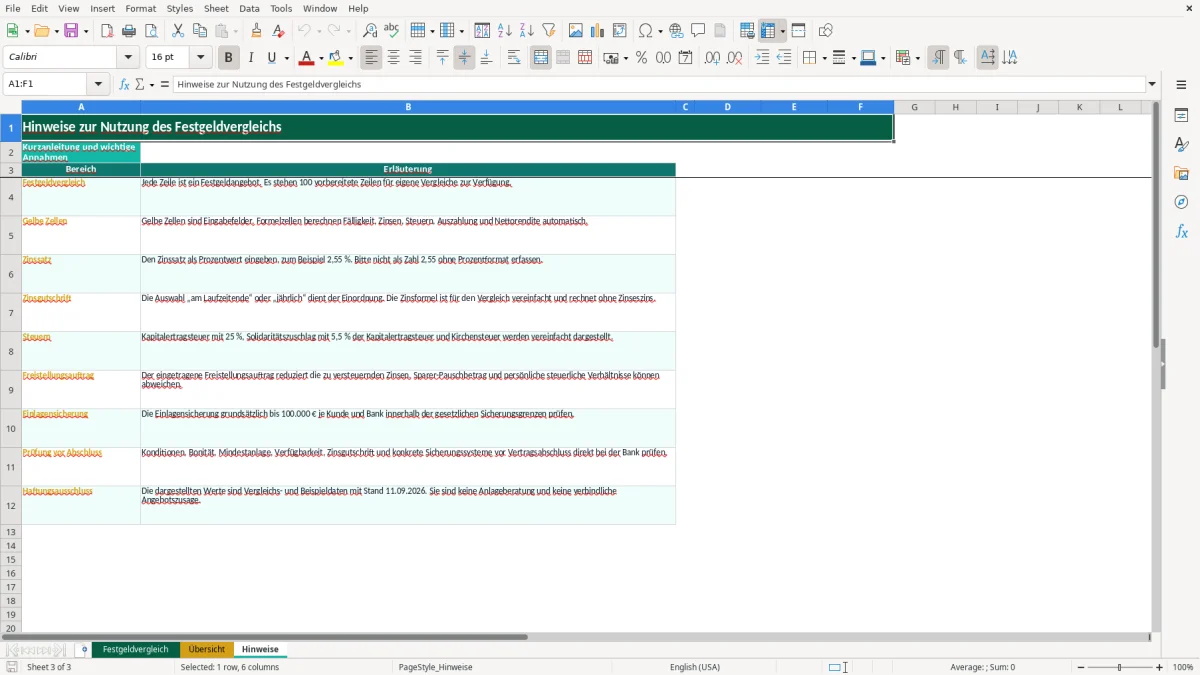The height and width of the screenshot is (675, 1200).
Task: Open the Font Color dropdown arrow
Action: click(321, 58)
